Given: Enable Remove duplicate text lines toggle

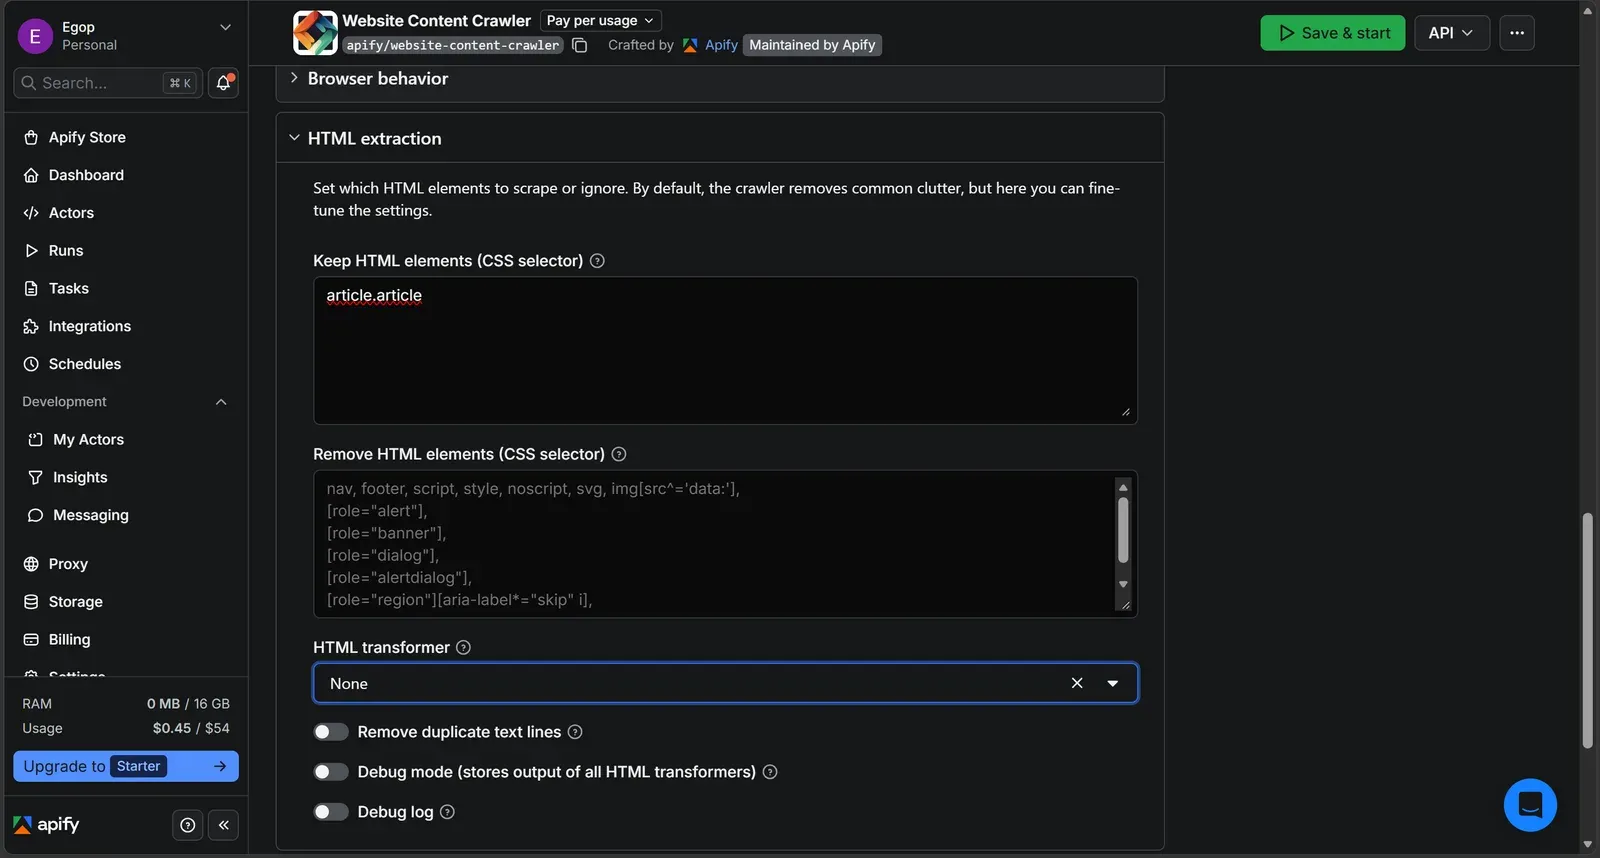Looking at the screenshot, I should tap(331, 732).
